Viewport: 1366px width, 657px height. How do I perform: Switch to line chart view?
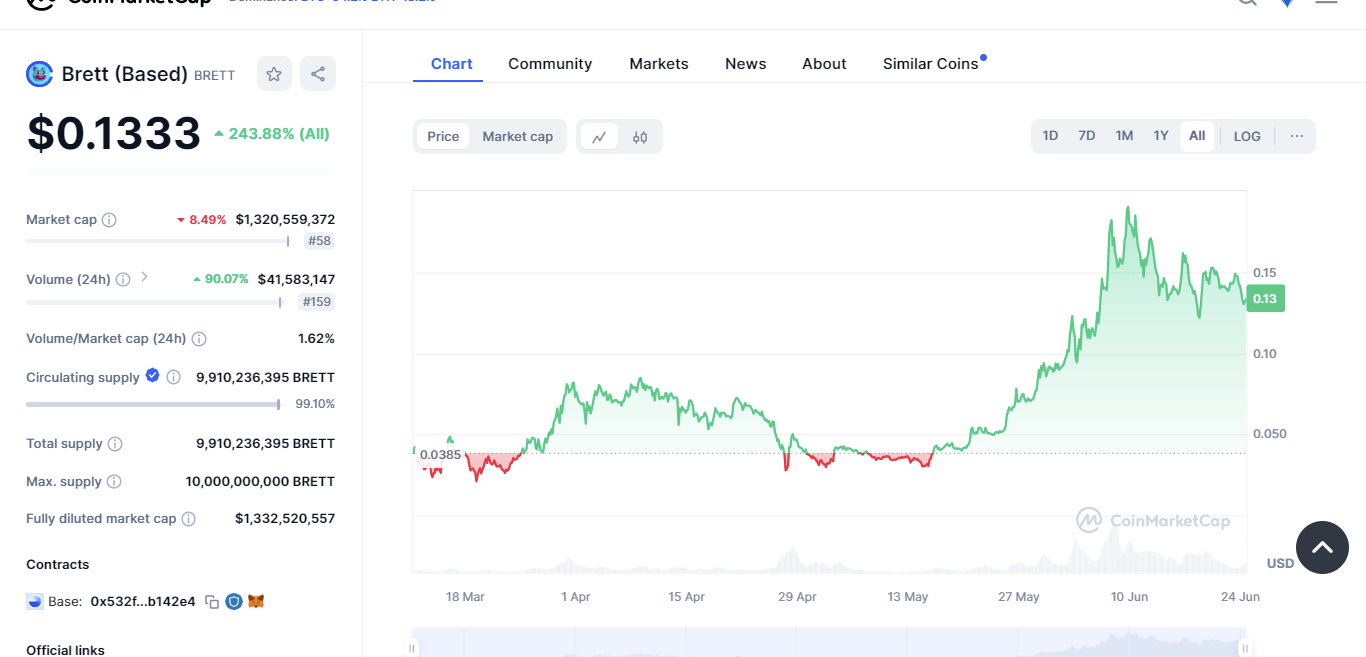click(599, 137)
